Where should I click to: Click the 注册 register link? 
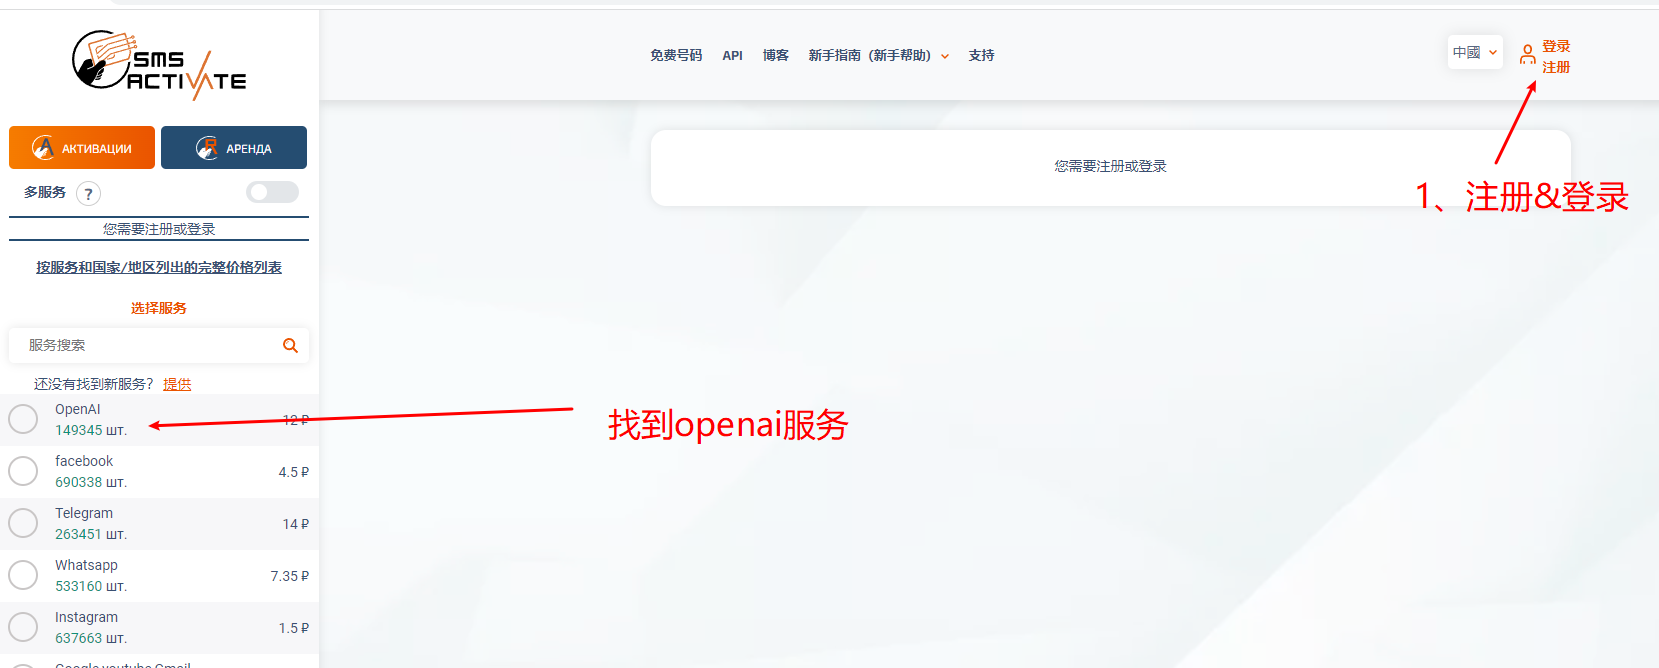coord(1556,67)
